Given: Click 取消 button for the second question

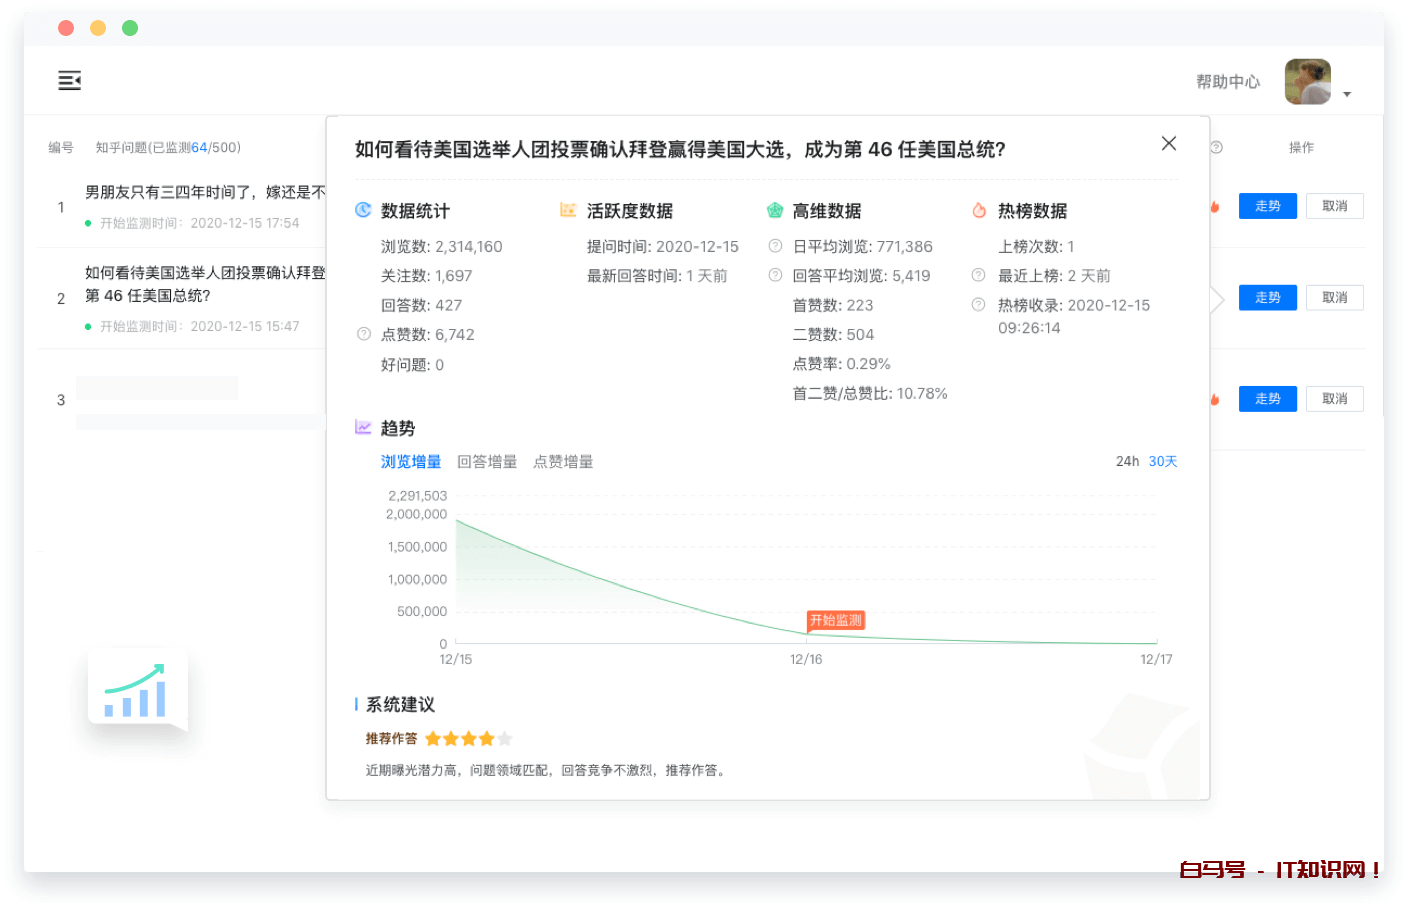Looking at the screenshot, I should click(1334, 298).
